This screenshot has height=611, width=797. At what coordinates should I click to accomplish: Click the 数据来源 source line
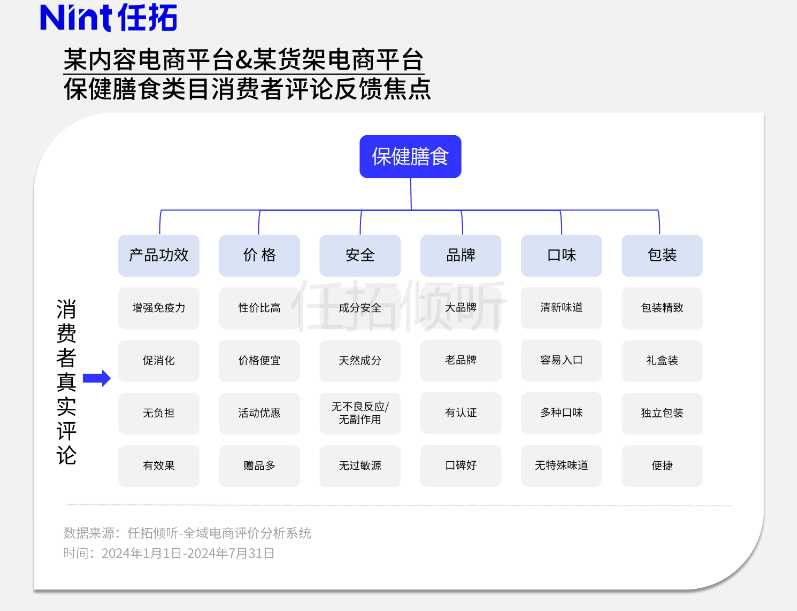tap(187, 533)
